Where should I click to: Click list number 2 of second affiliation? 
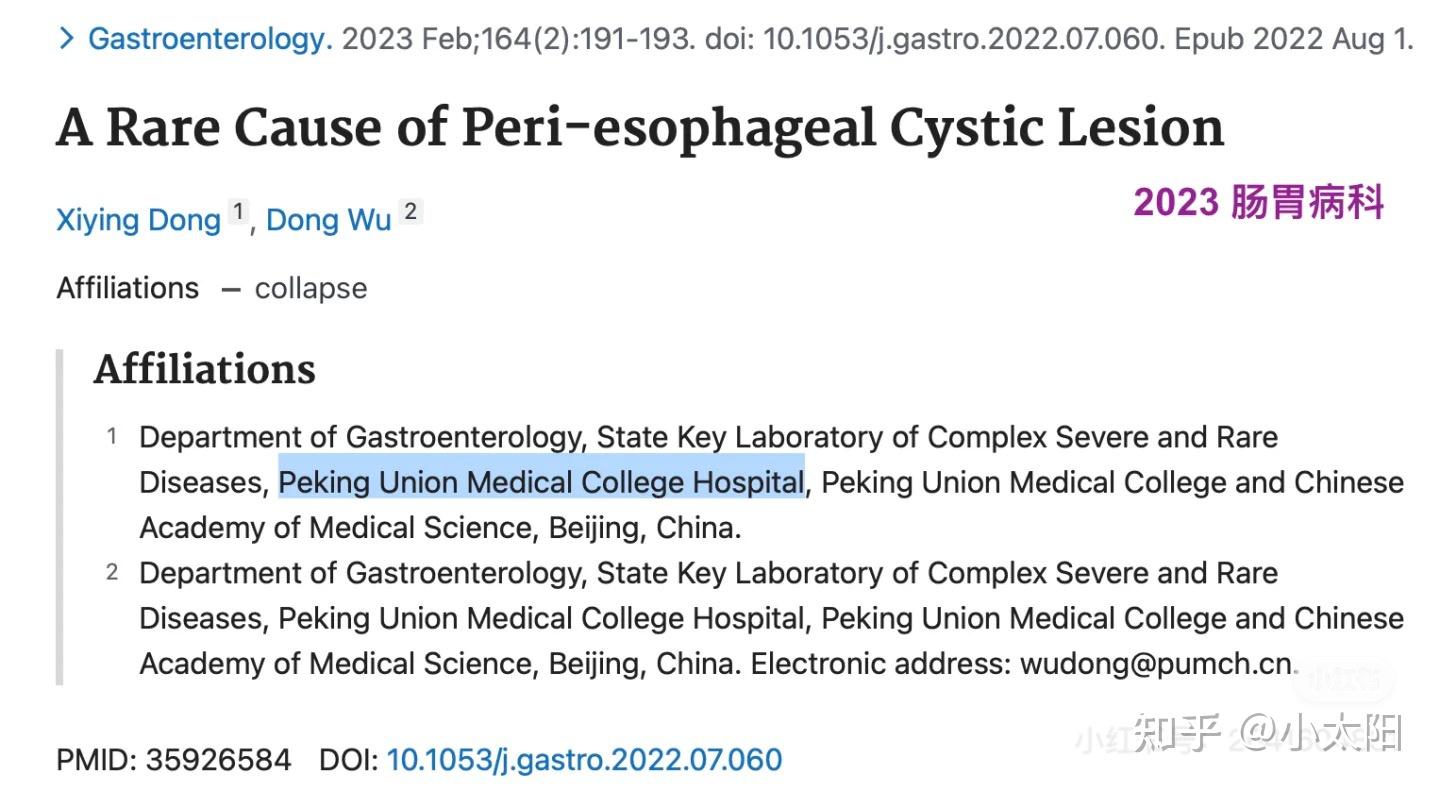[x=113, y=573]
